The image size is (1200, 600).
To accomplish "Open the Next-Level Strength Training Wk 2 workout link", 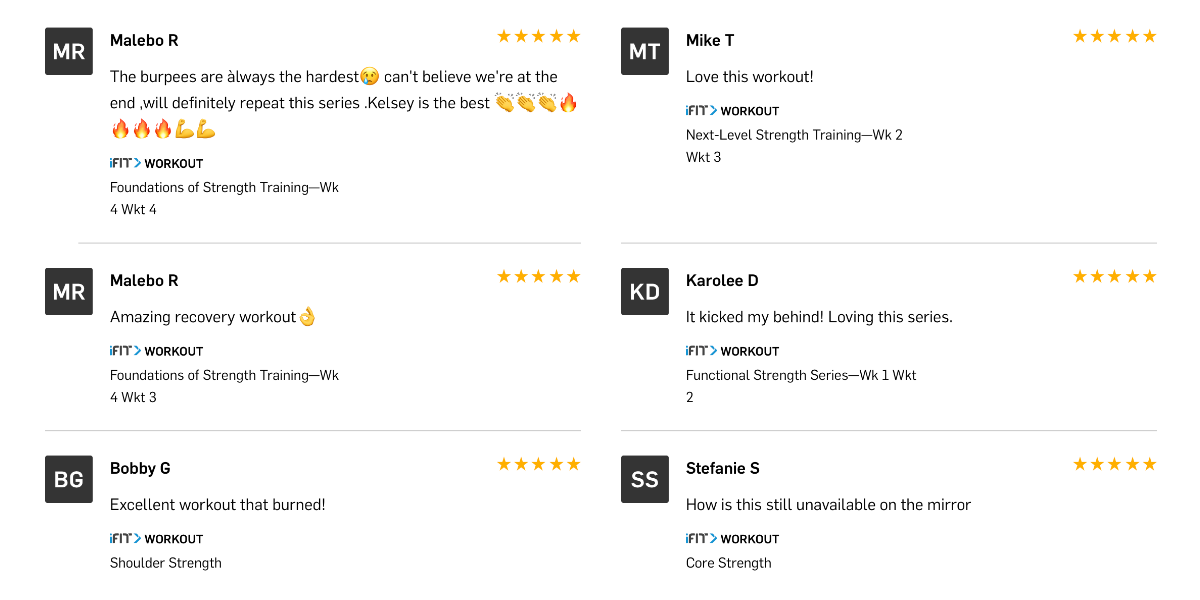I will pos(793,135).
